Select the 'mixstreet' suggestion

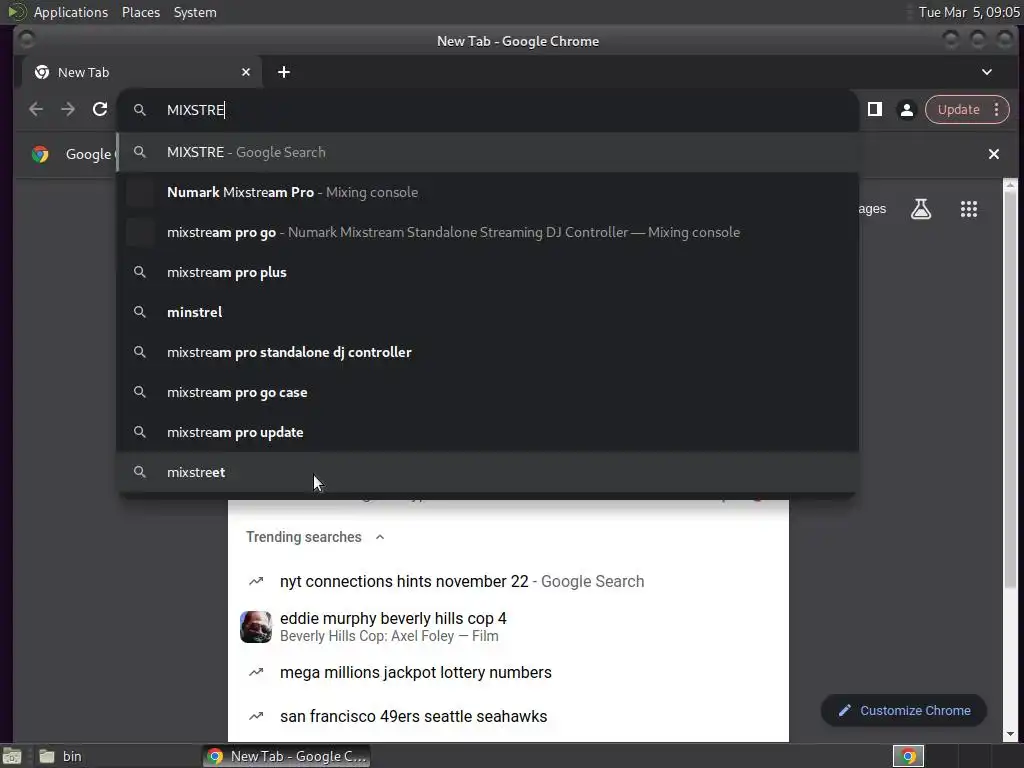[x=487, y=472]
